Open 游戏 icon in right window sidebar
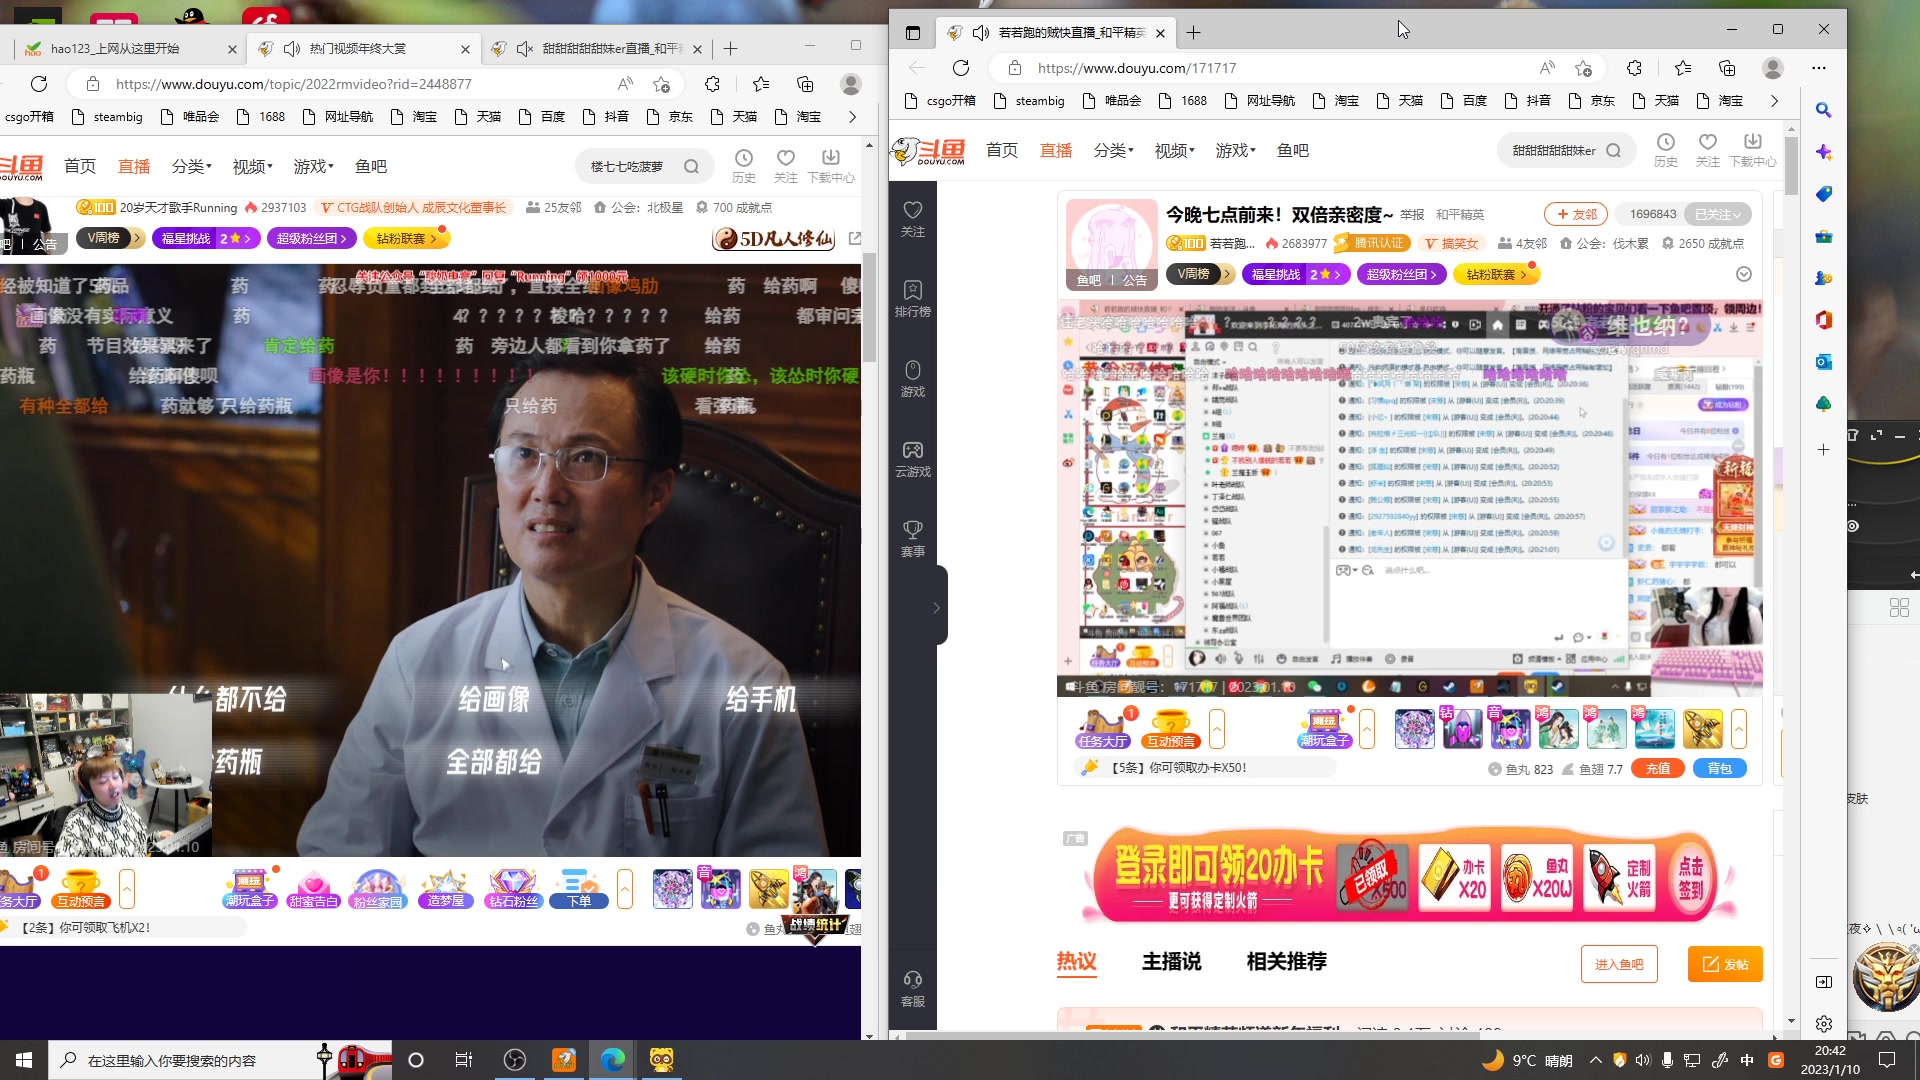This screenshot has width=1920, height=1080. click(x=912, y=378)
